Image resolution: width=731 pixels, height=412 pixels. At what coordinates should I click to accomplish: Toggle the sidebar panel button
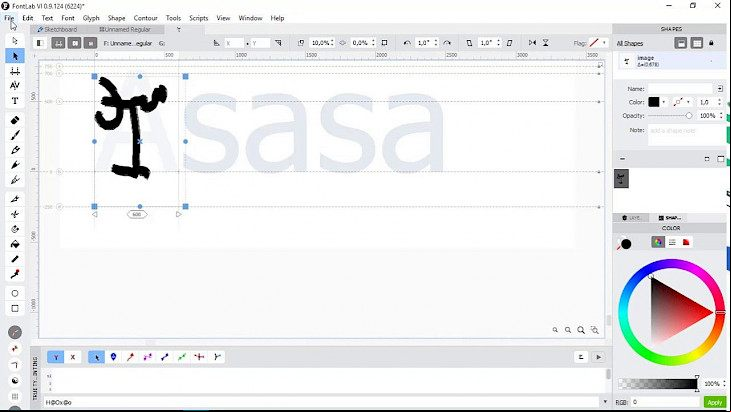[40, 43]
